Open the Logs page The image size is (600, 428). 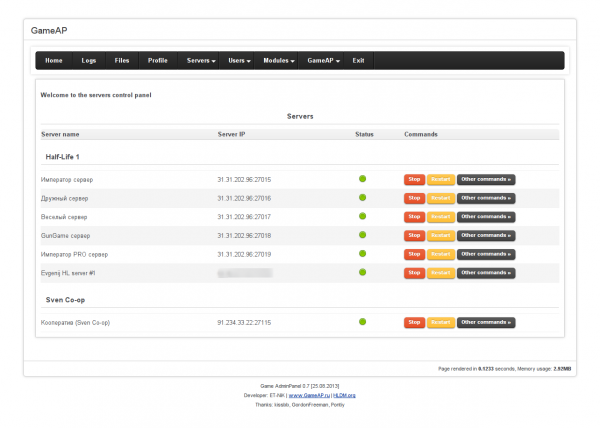(x=88, y=60)
